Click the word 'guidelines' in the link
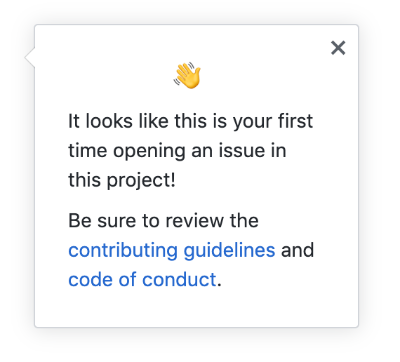 (x=229, y=251)
